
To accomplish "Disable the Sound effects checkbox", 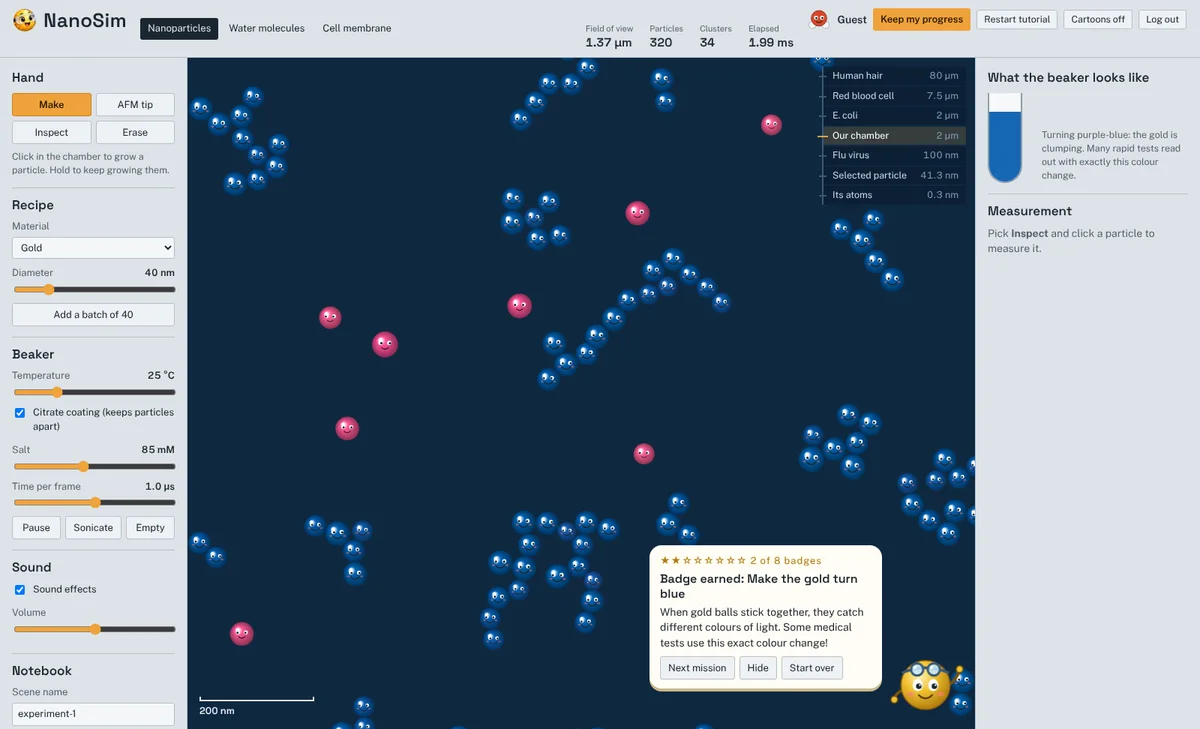I will click(x=20, y=589).
